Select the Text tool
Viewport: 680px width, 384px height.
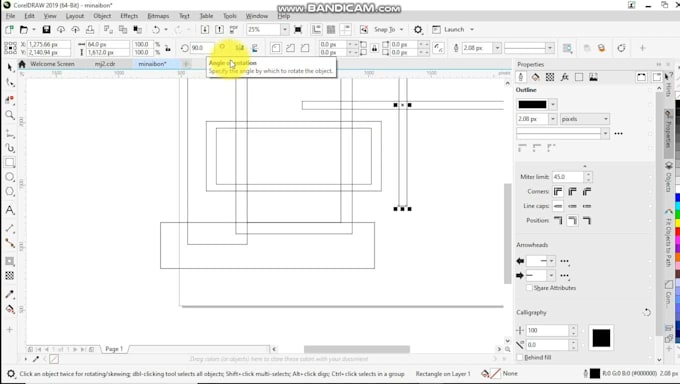click(x=10, y=210)
